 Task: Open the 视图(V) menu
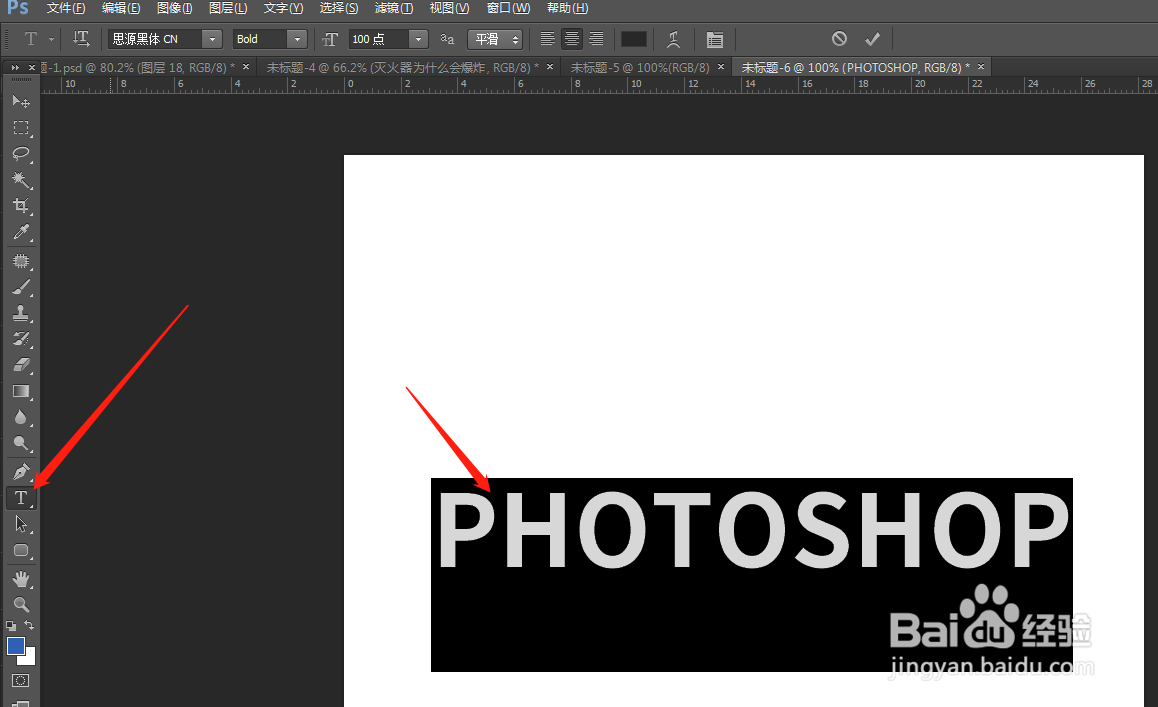pos(449,8)
